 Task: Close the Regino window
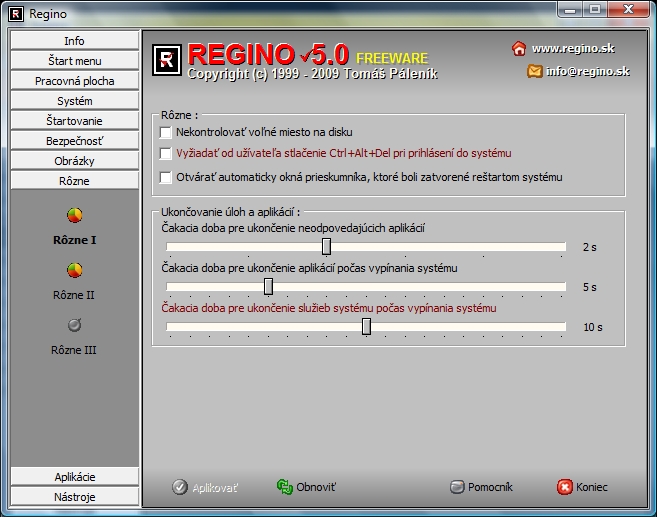coord(628,10)
